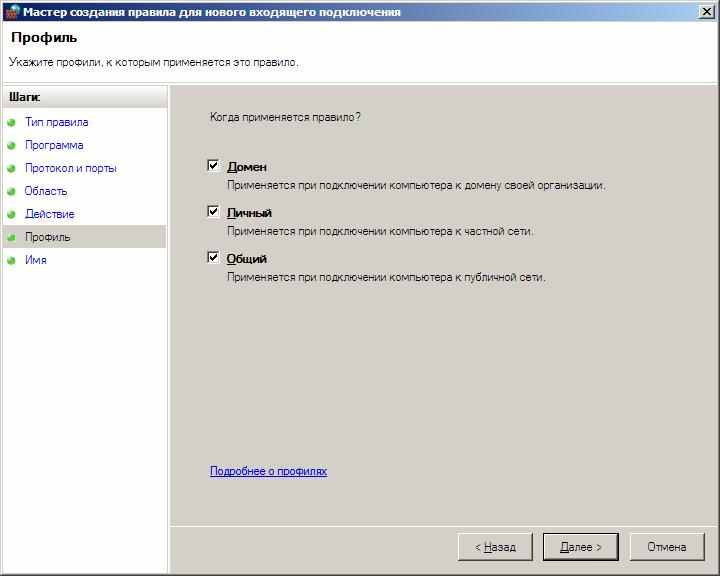
Task: Click the Когда применяется правило? question
Action: (x=285, y=117)
